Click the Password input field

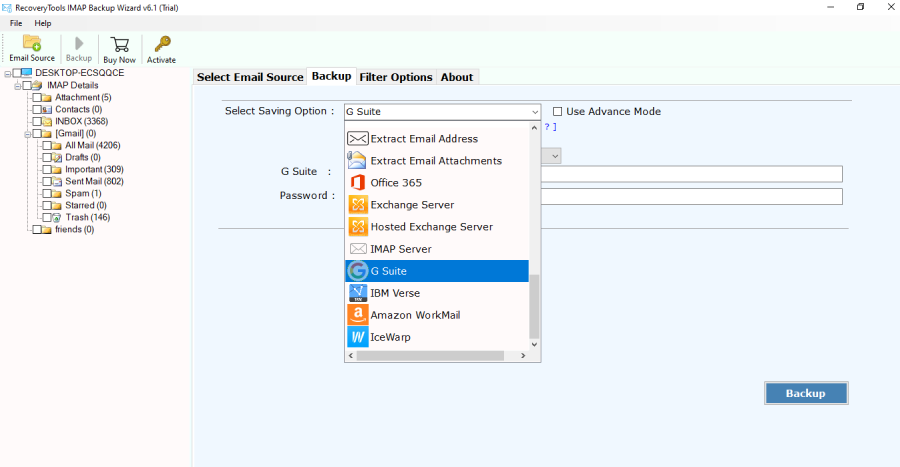click(x=690, y=196)
